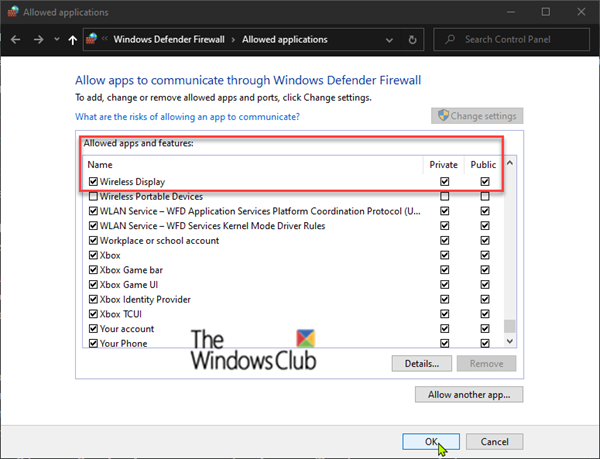Click the Cancel button
The width and height of the screenshot is (600, 459).
click(494, 442)
